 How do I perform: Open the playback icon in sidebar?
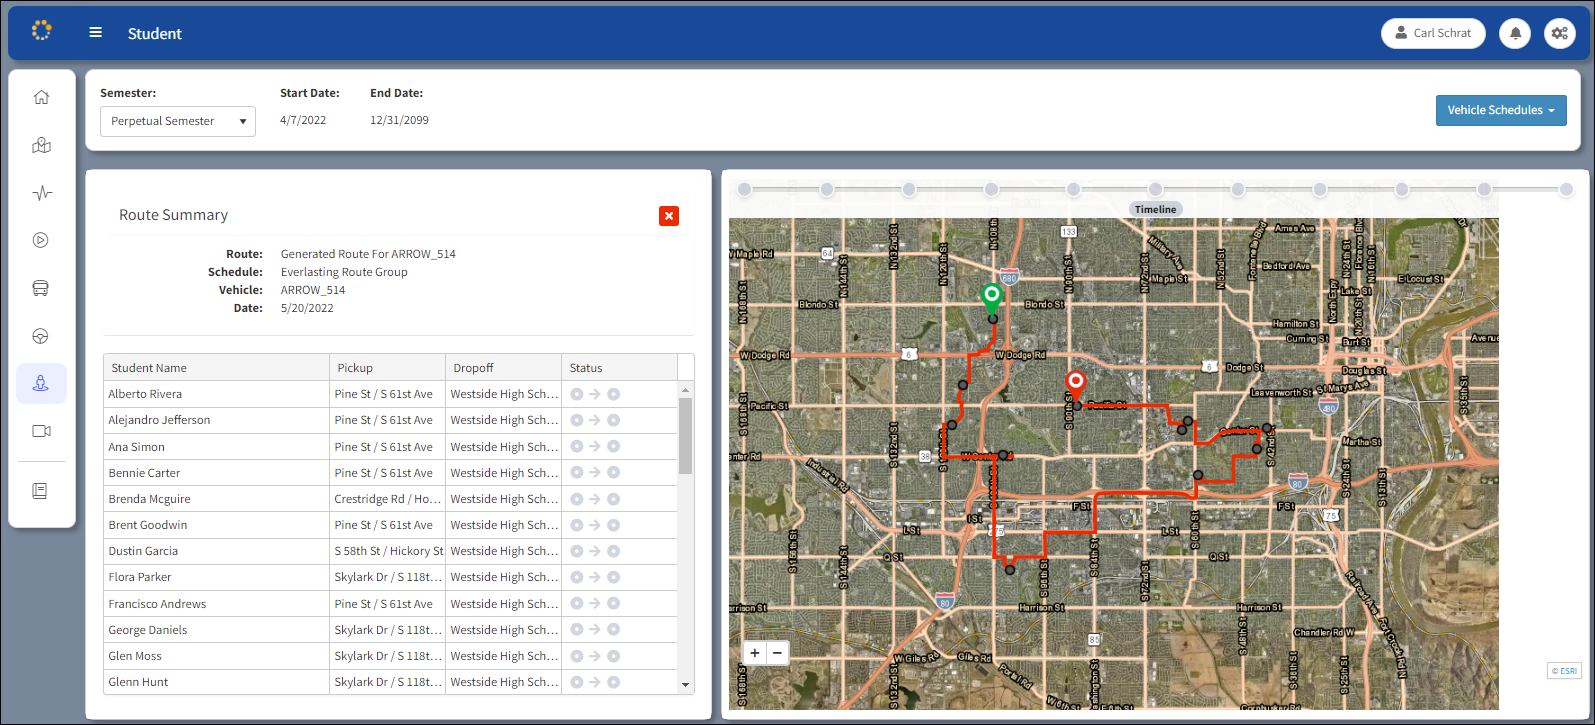(41, 240)
